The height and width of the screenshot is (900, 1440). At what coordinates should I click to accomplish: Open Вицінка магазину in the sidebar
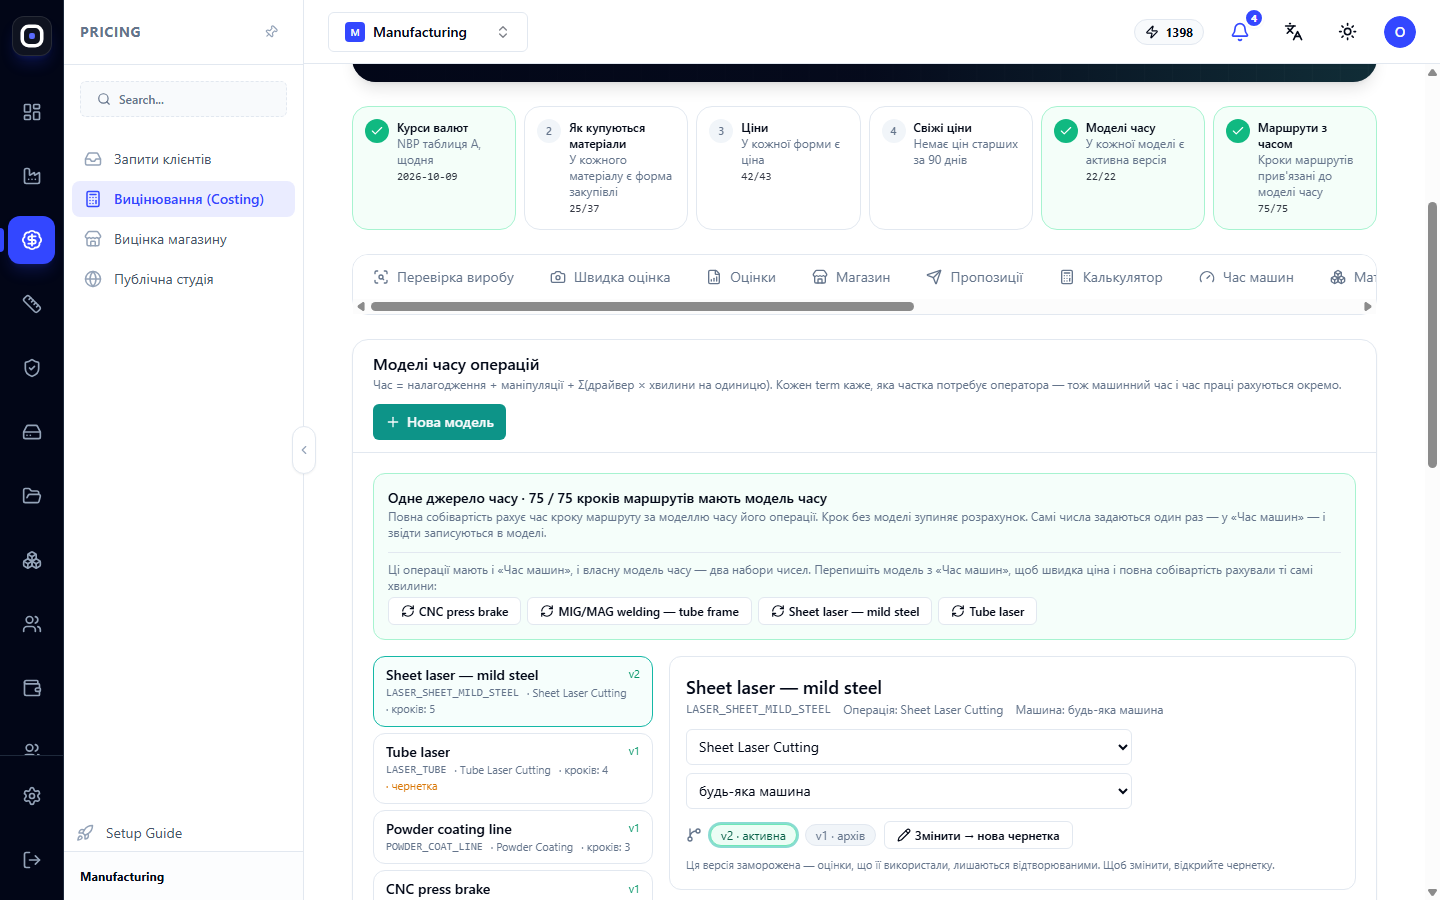pyautogui.click(x=183, y=239)
